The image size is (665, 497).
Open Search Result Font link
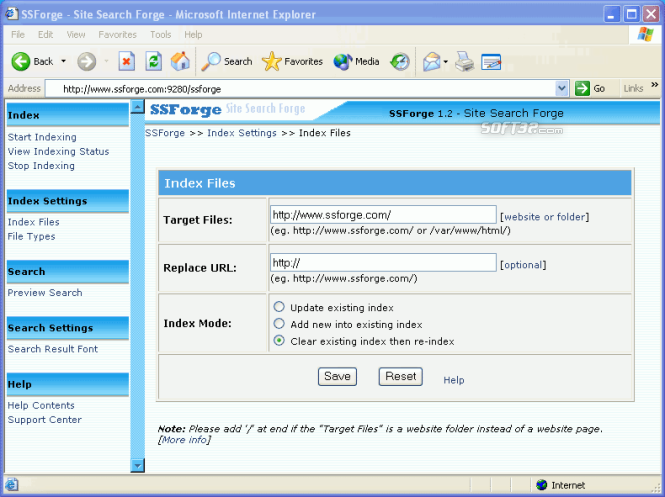pos(53,349)
